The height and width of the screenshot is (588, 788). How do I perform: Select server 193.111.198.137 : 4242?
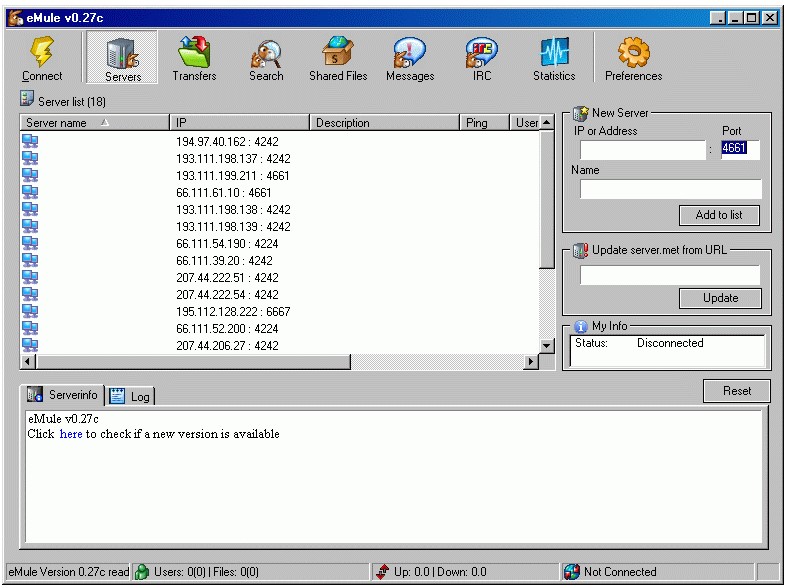(x=233, y=159)
